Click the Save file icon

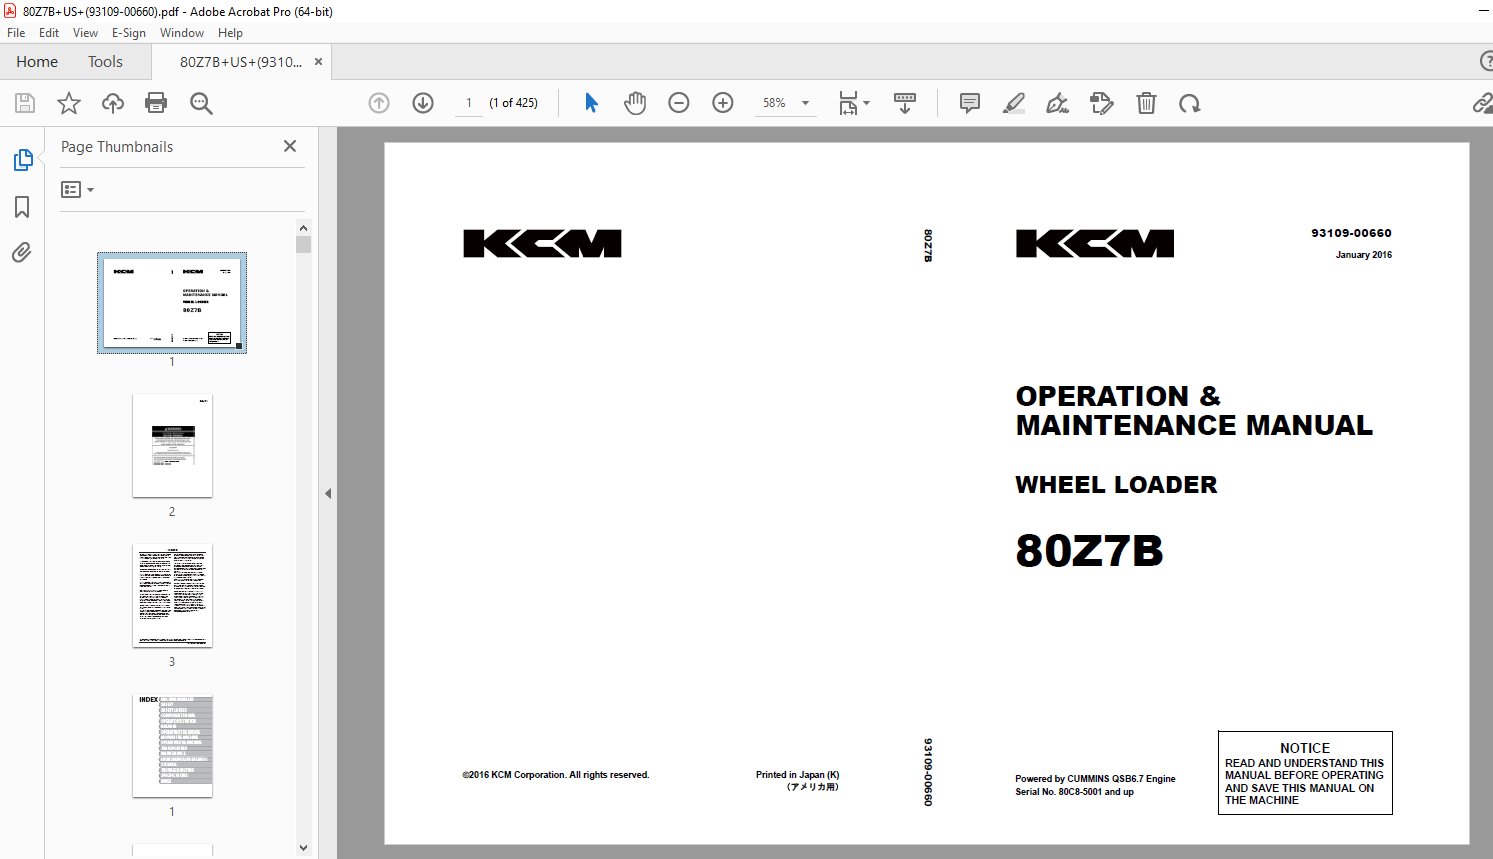[x=25, y=103]
